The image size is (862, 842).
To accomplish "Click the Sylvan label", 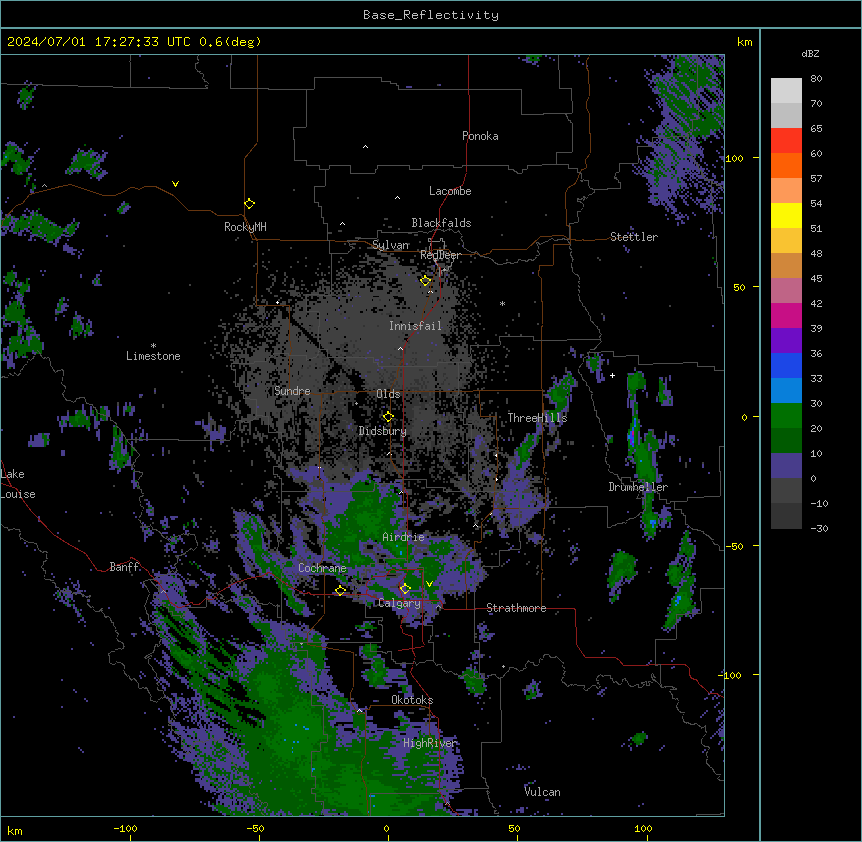I will [390, 245].
